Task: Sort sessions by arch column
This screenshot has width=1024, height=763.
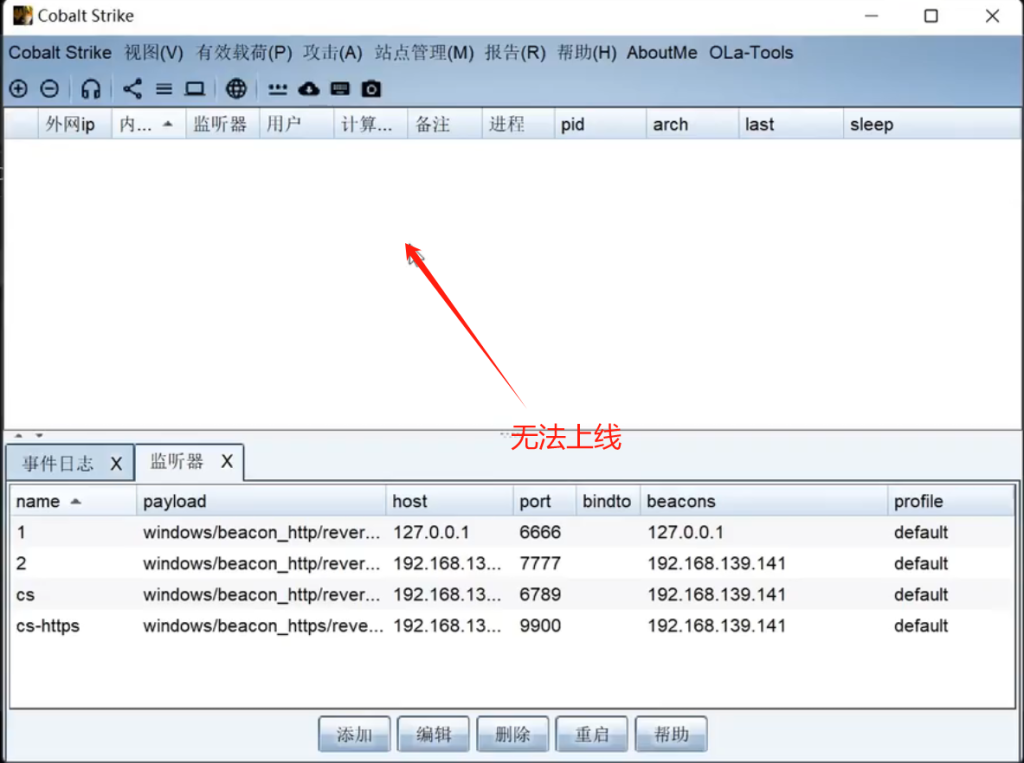Action: [693, 124]
